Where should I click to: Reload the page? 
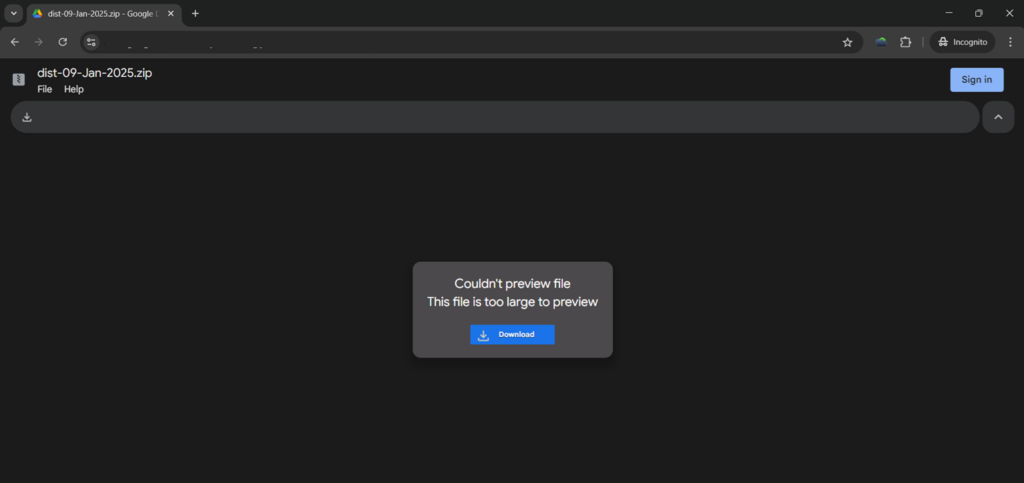63,42
